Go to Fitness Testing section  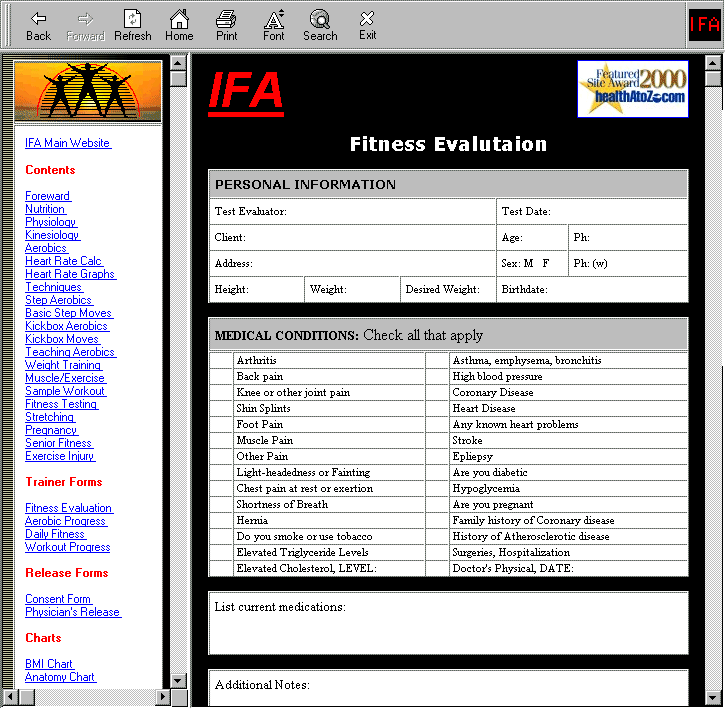pyautogui.click(x=61, y=404)
